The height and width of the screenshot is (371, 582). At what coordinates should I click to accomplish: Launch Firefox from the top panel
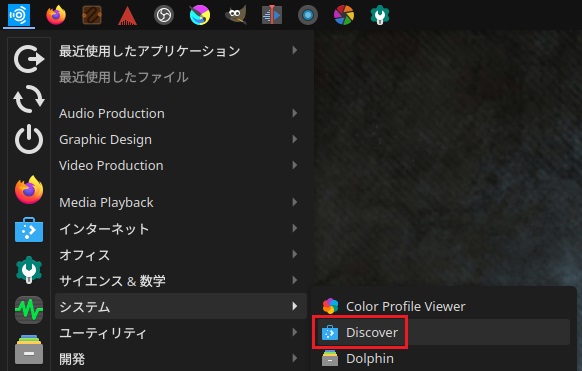tap(56, 15)
